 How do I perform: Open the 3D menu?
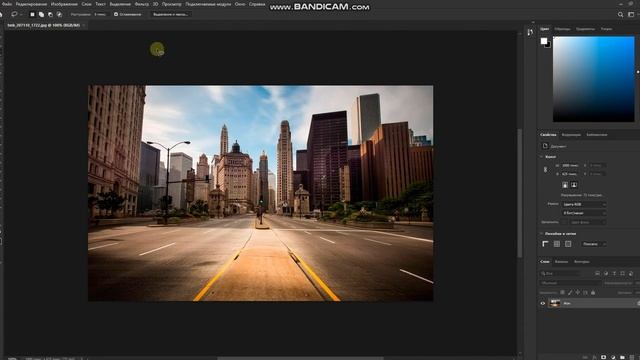156,4
